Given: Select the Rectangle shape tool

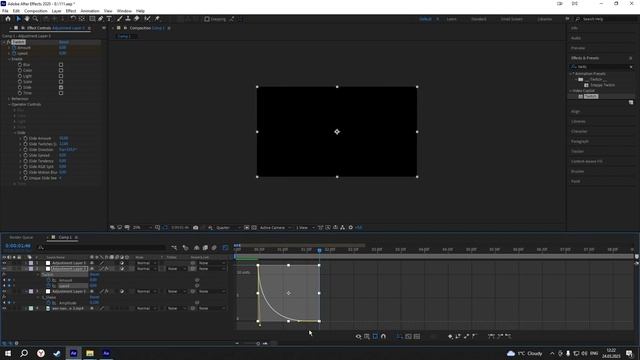Looking at the screenshot, I should [92, 19].
